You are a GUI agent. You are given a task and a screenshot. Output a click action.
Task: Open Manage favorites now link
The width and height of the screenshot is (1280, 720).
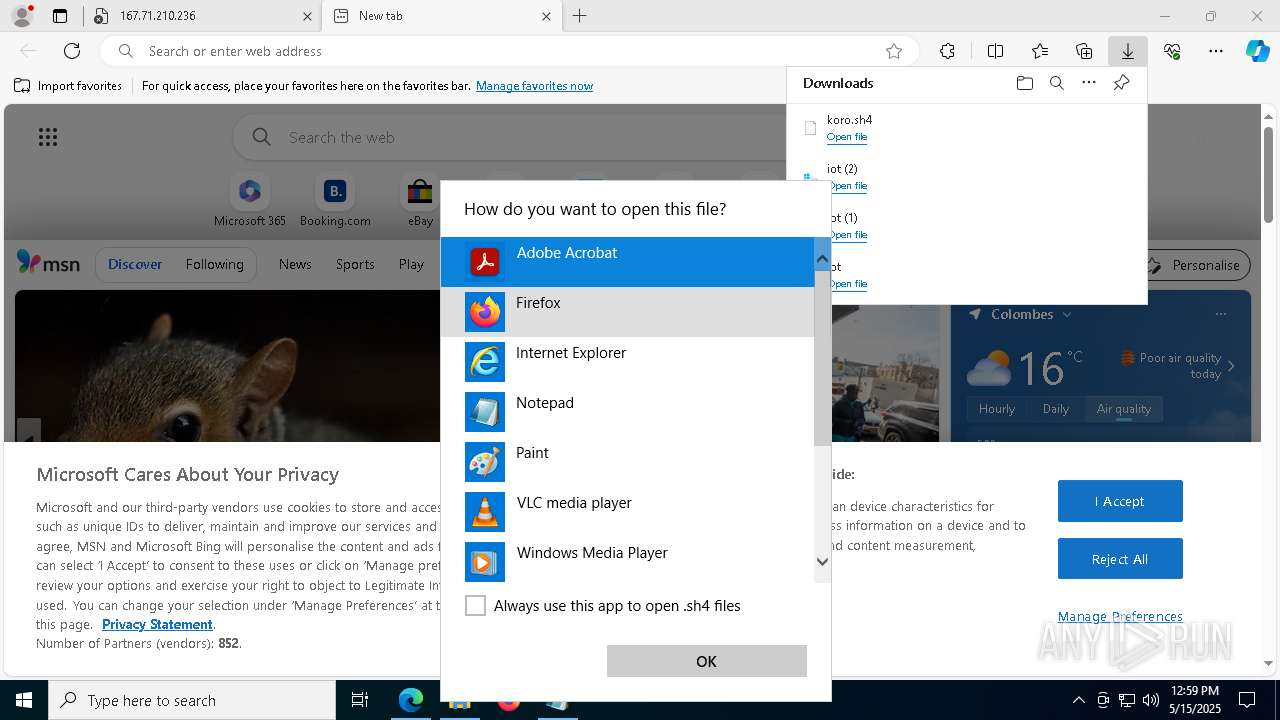click(534, 86)
